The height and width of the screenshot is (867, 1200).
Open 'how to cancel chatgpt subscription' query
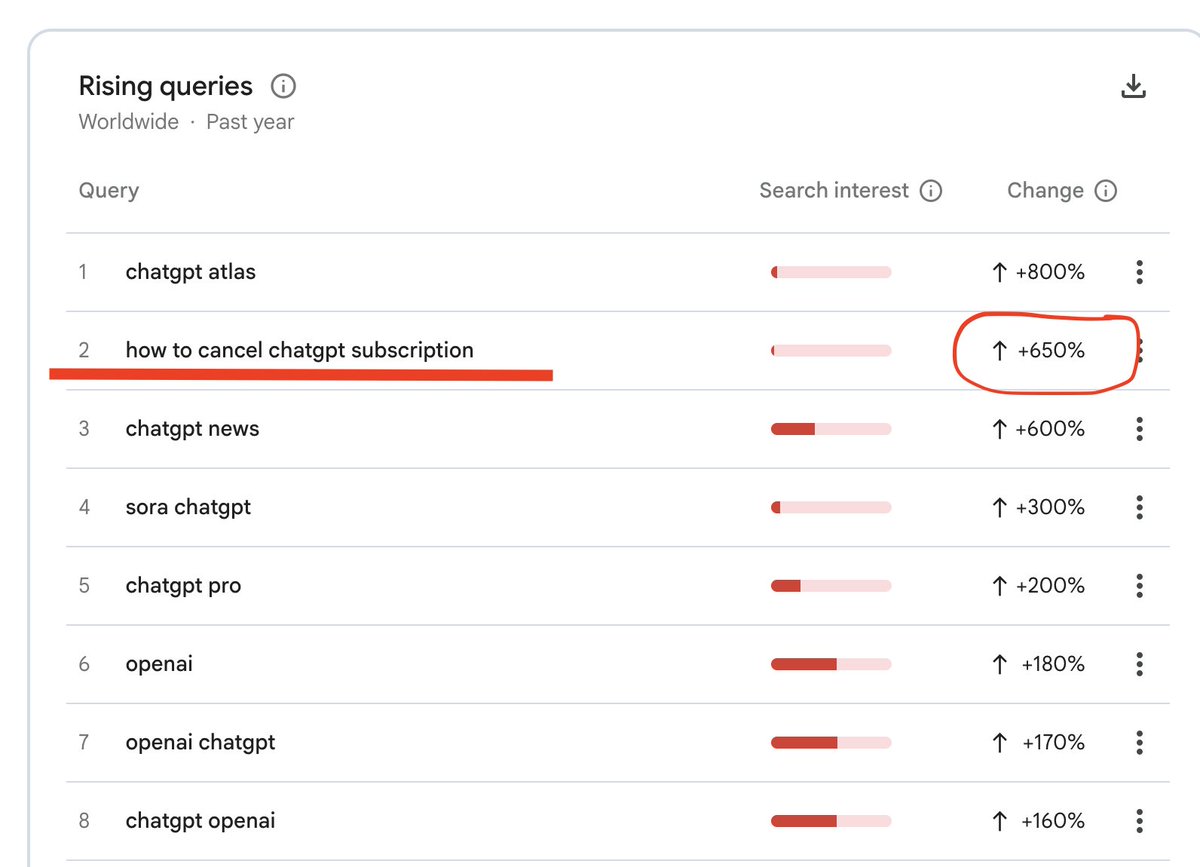299,350
